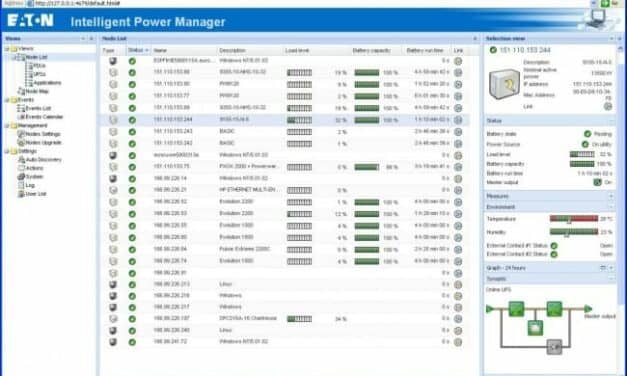Collapse the Management folder
Image resolution: width=627 pixels, height=376 pixels.
(x=7, y=126)
